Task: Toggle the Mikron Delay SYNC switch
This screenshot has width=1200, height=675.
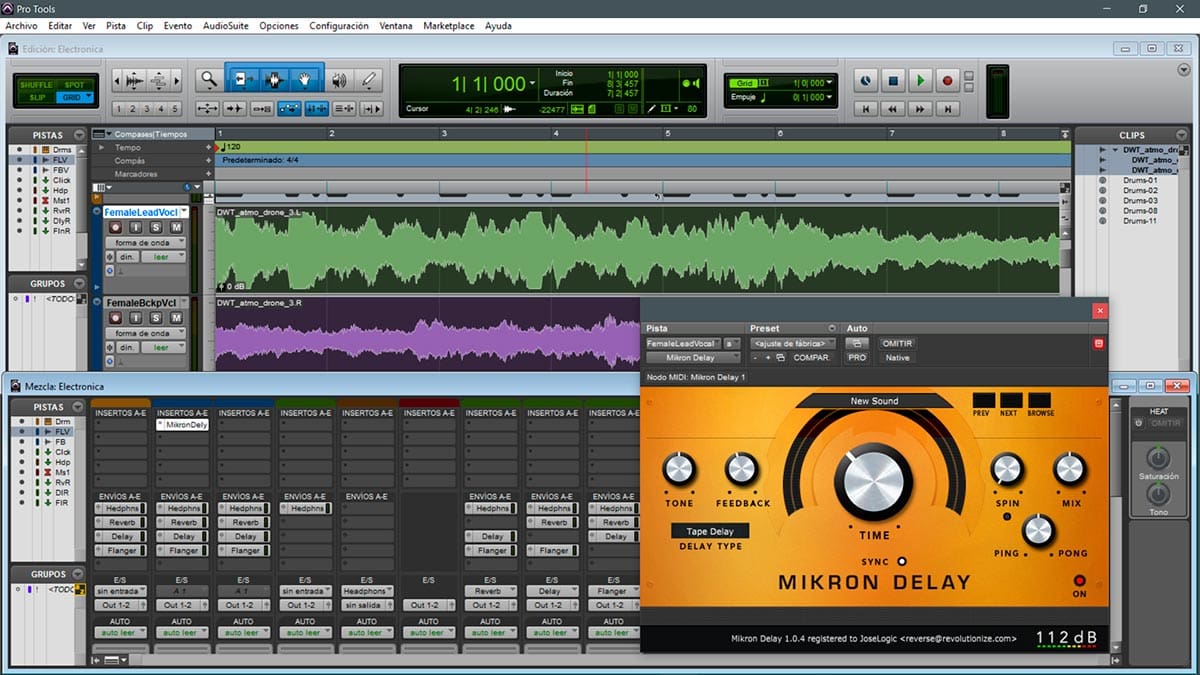Action: pos(902,562)
